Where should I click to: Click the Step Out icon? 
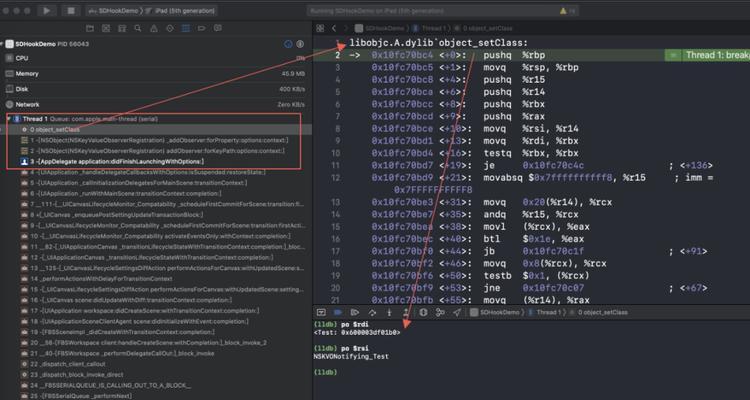pos(406,312)
